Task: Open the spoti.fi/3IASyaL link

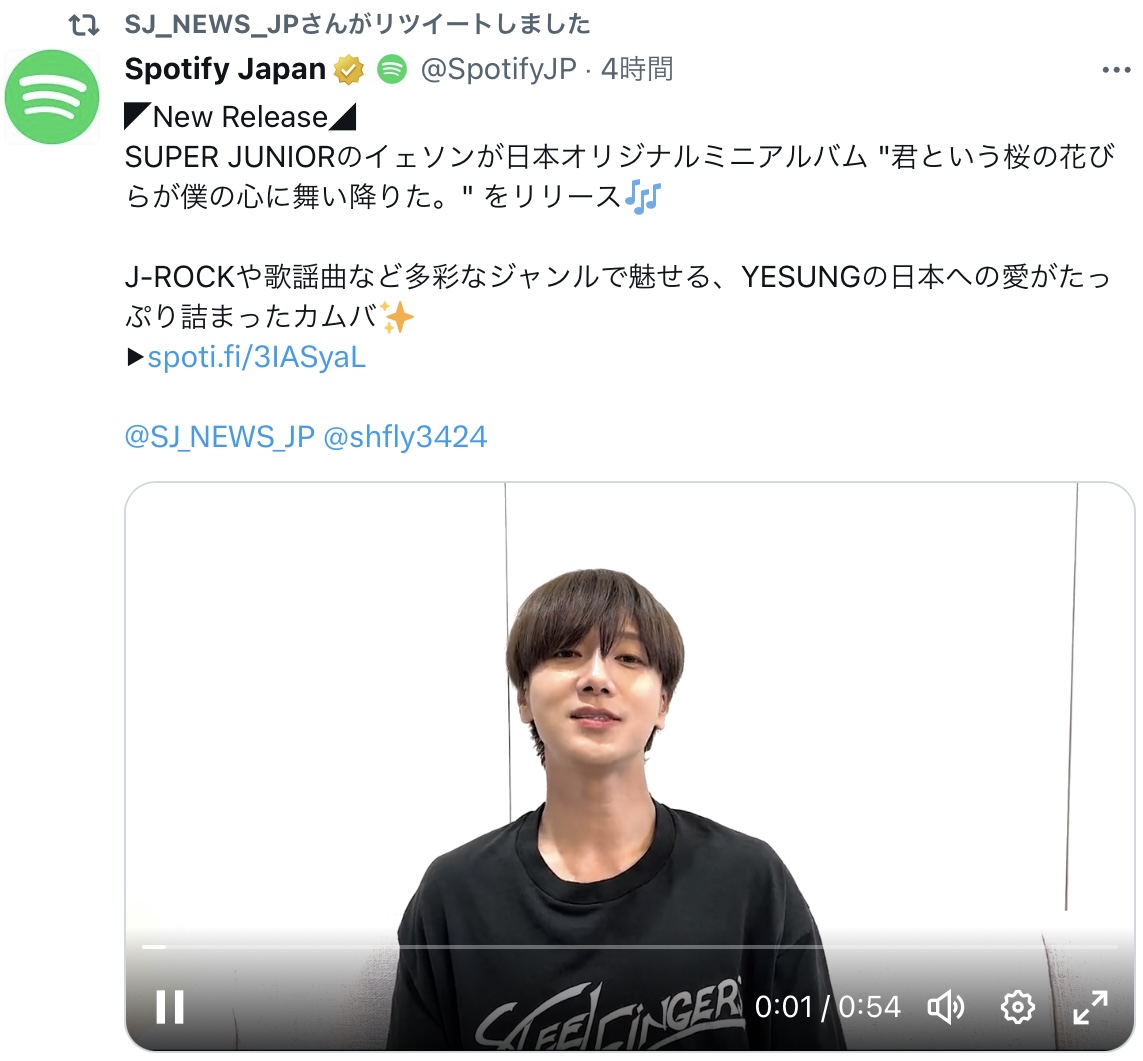Action: pyautogui.click(x=257, y=357)
